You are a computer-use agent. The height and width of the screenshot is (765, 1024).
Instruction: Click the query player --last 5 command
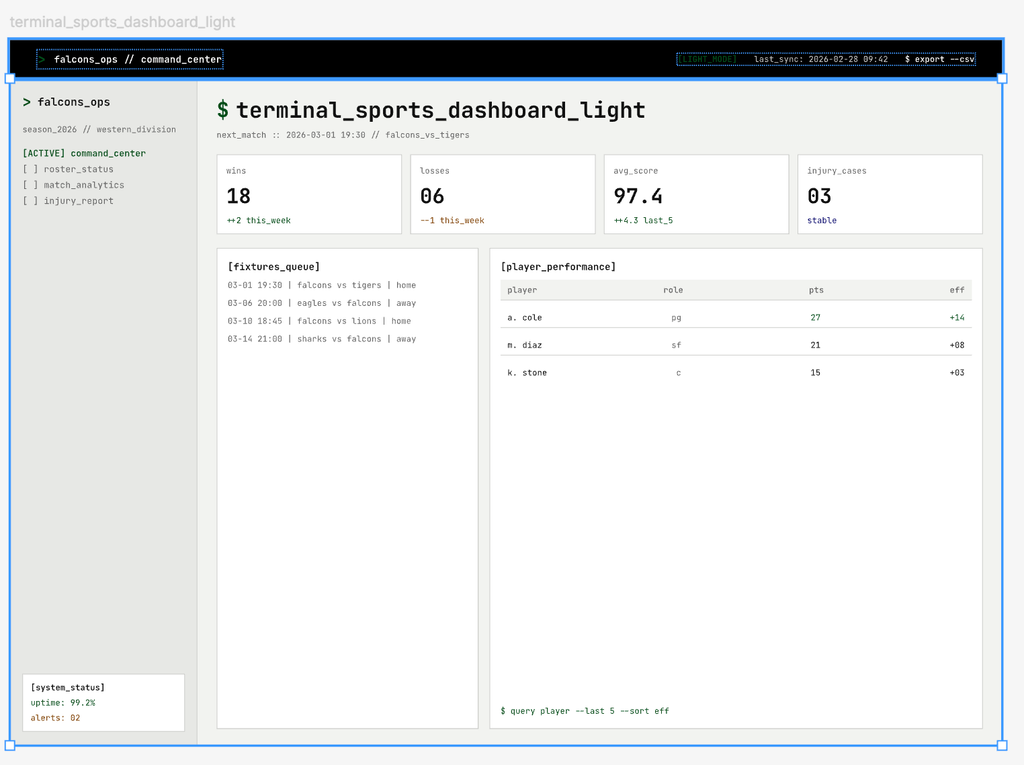pos(585,711)
